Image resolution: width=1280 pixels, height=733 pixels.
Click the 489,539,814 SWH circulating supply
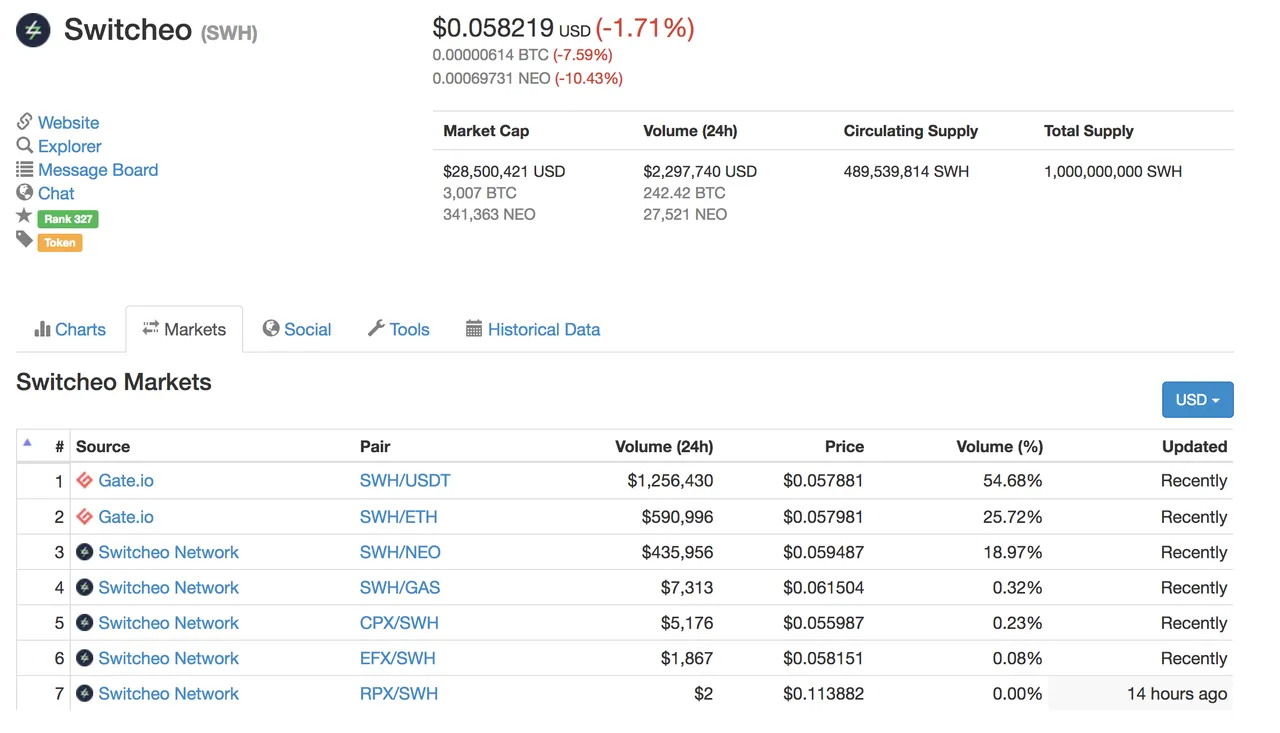[x=906, y=171]
